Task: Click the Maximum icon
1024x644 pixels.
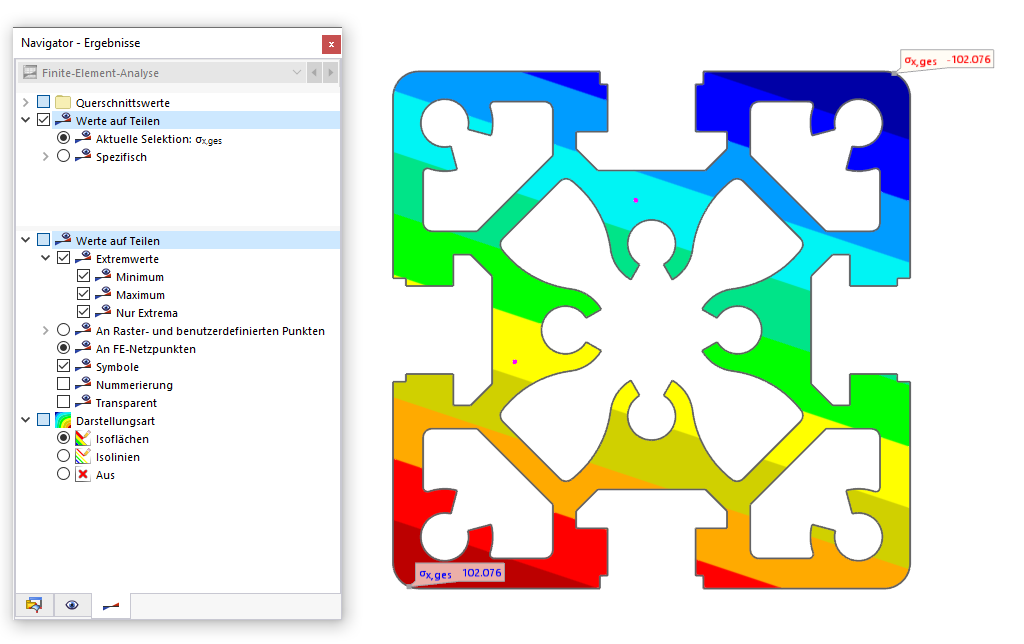Action: [103, 293]
